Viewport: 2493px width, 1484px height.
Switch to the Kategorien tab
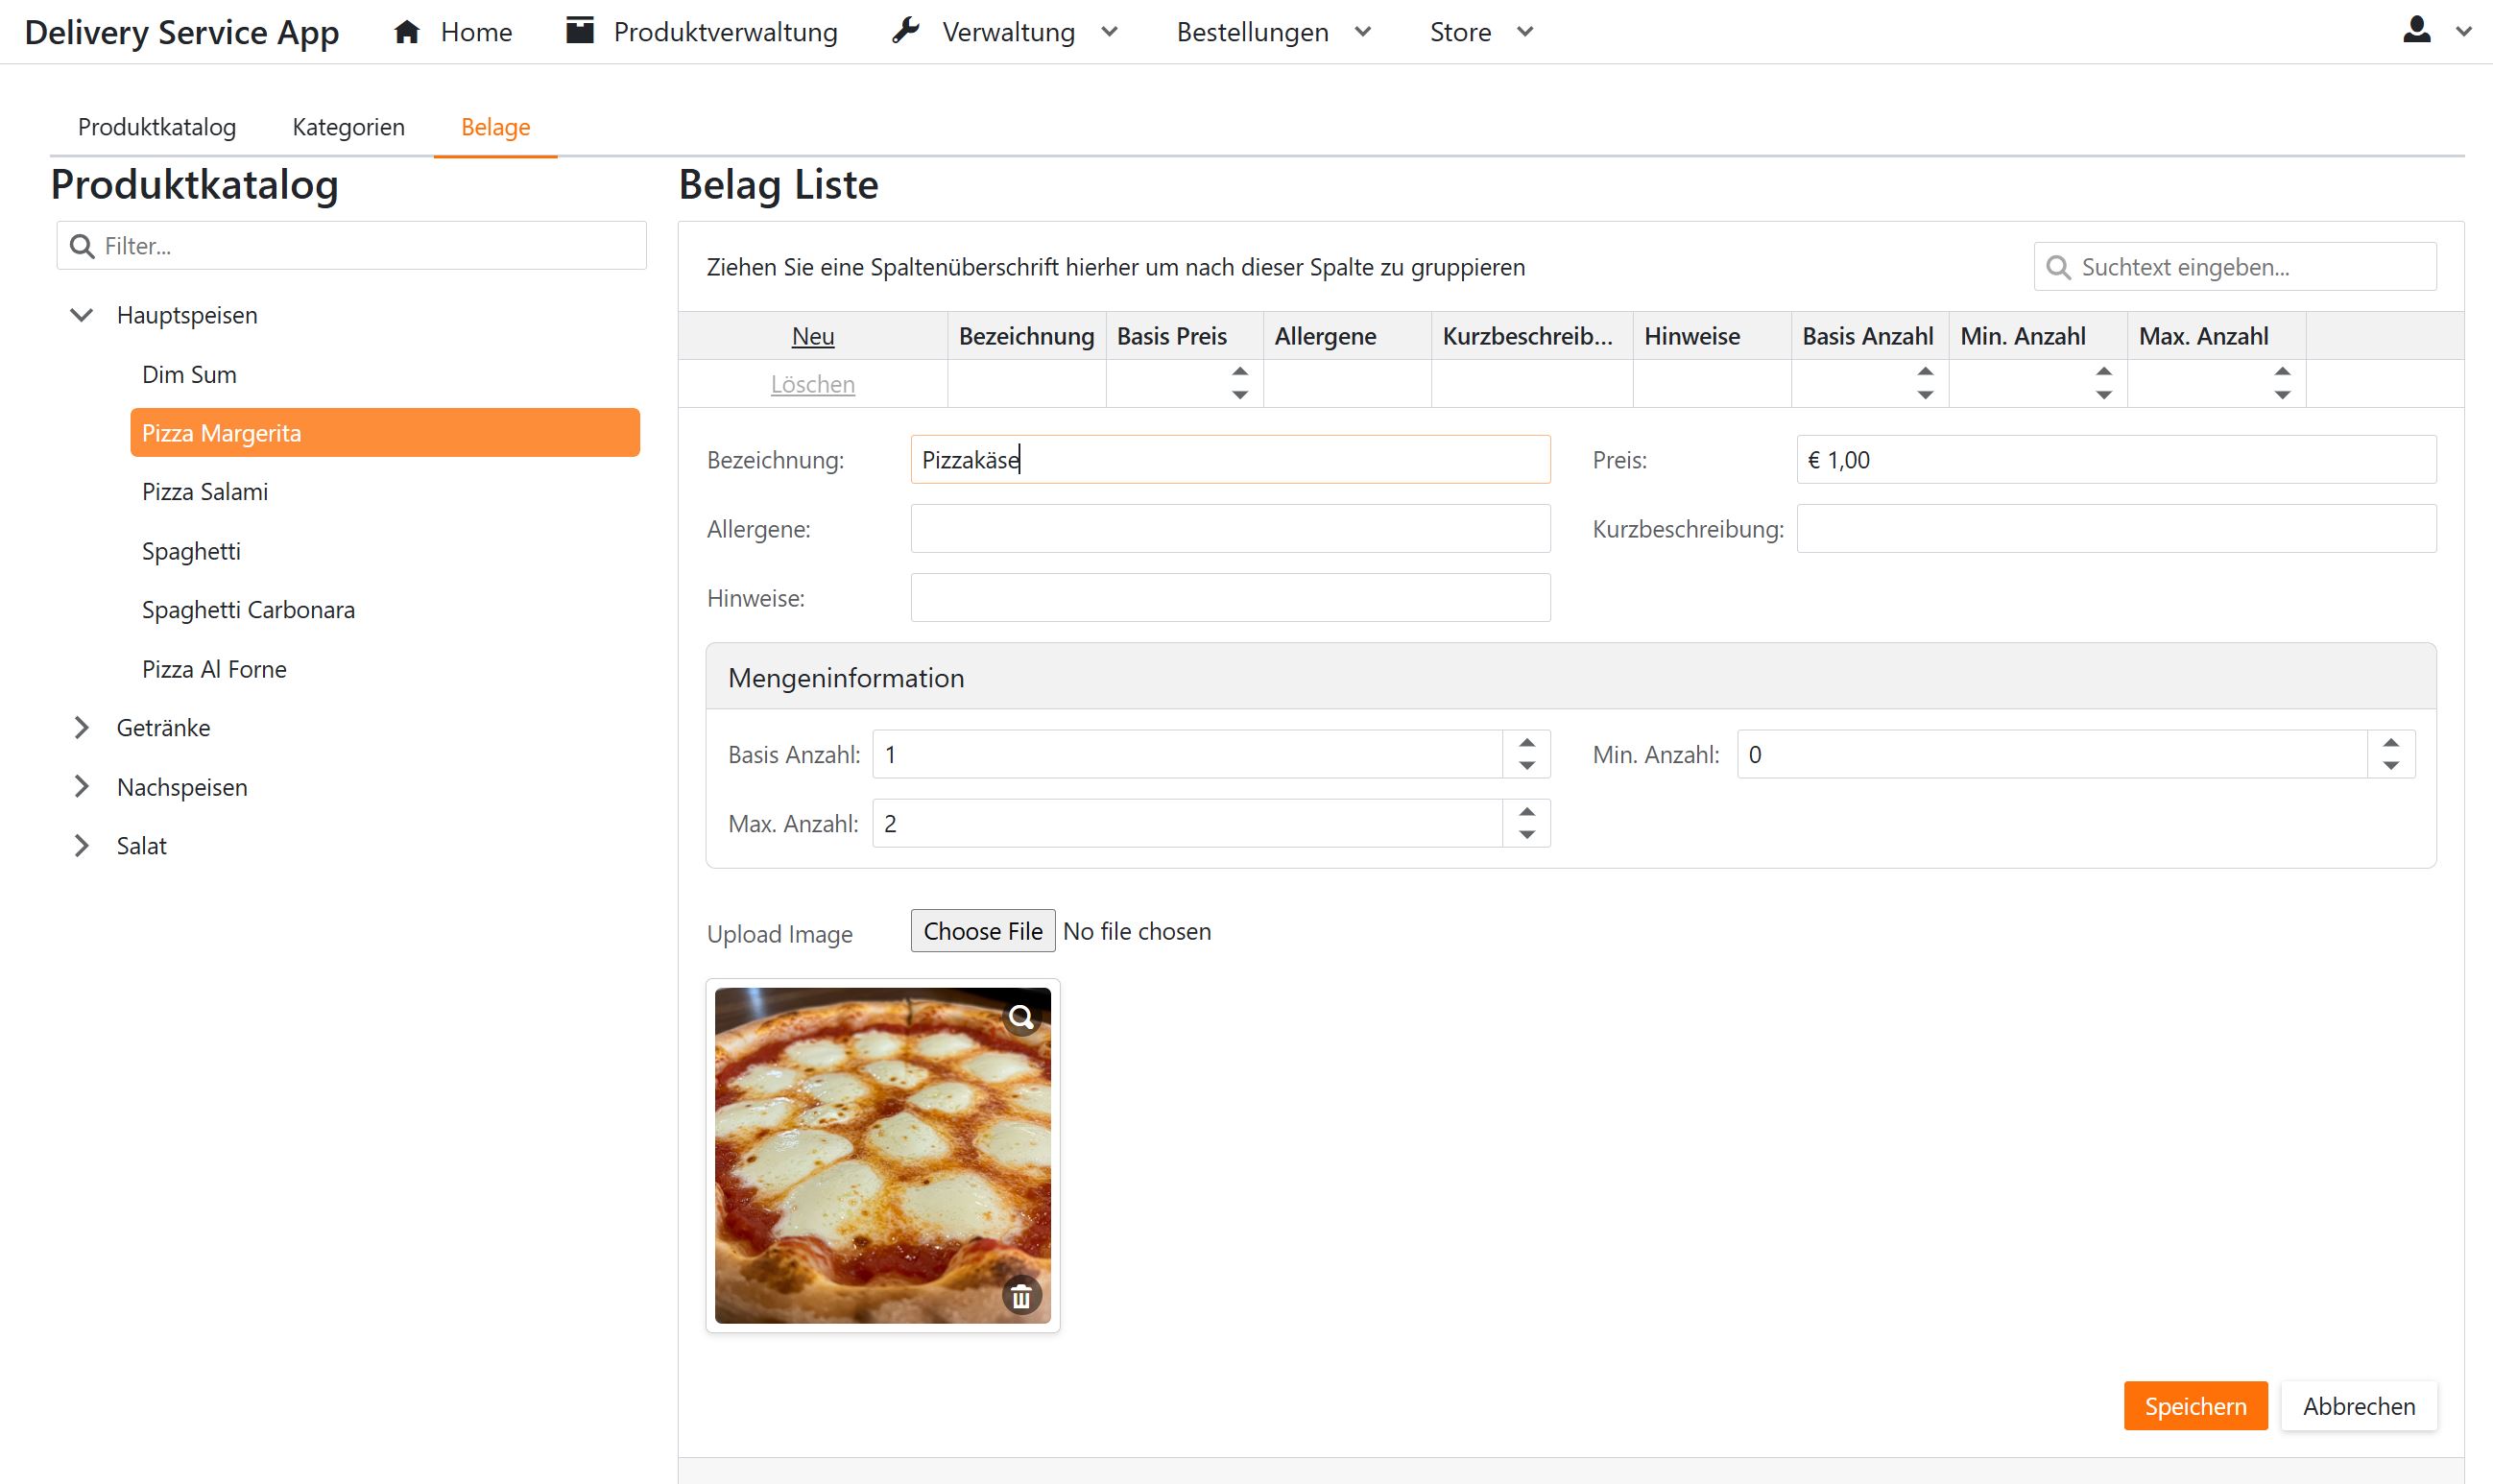[x=348, y=127]
